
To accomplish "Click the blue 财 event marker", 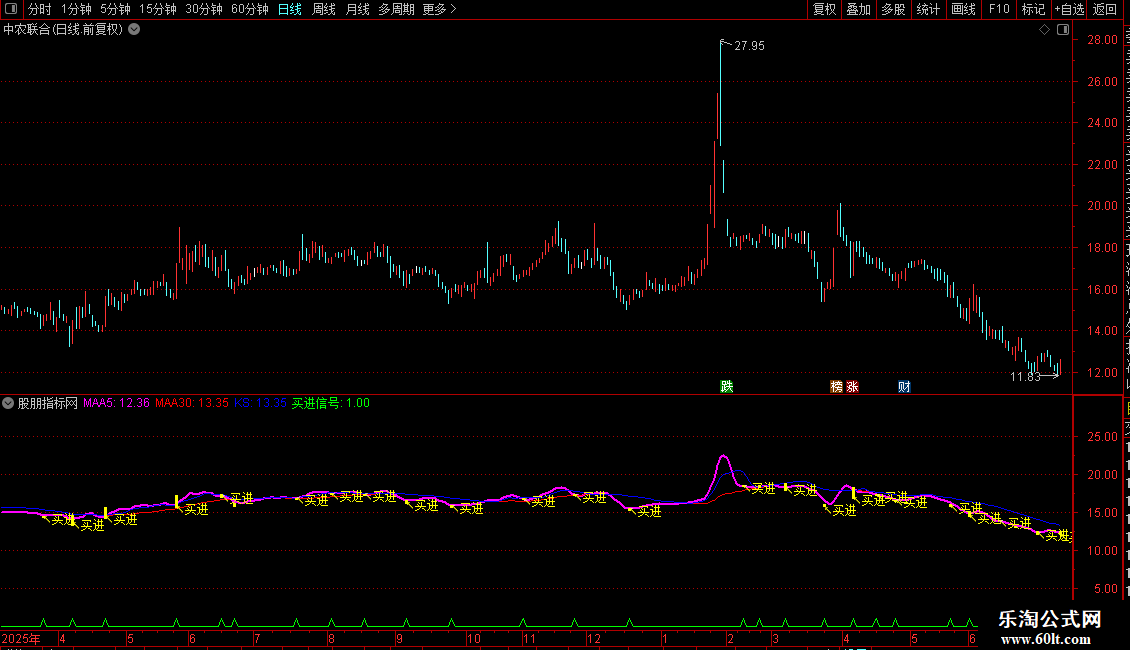I will click(904, 386).
